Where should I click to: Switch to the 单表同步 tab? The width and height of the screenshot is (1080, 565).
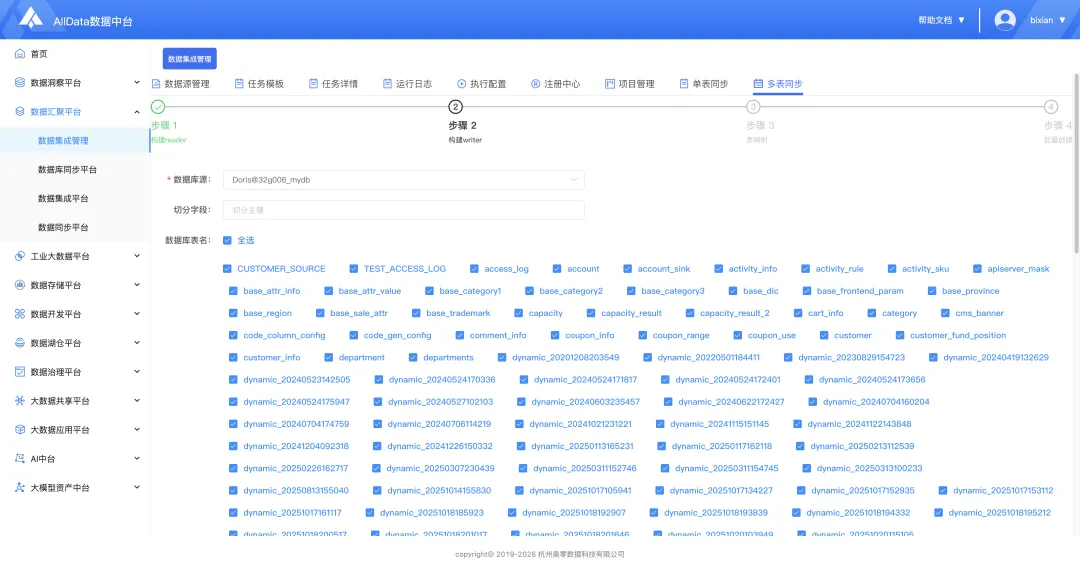pyautogui.click(x=704, y=84)
